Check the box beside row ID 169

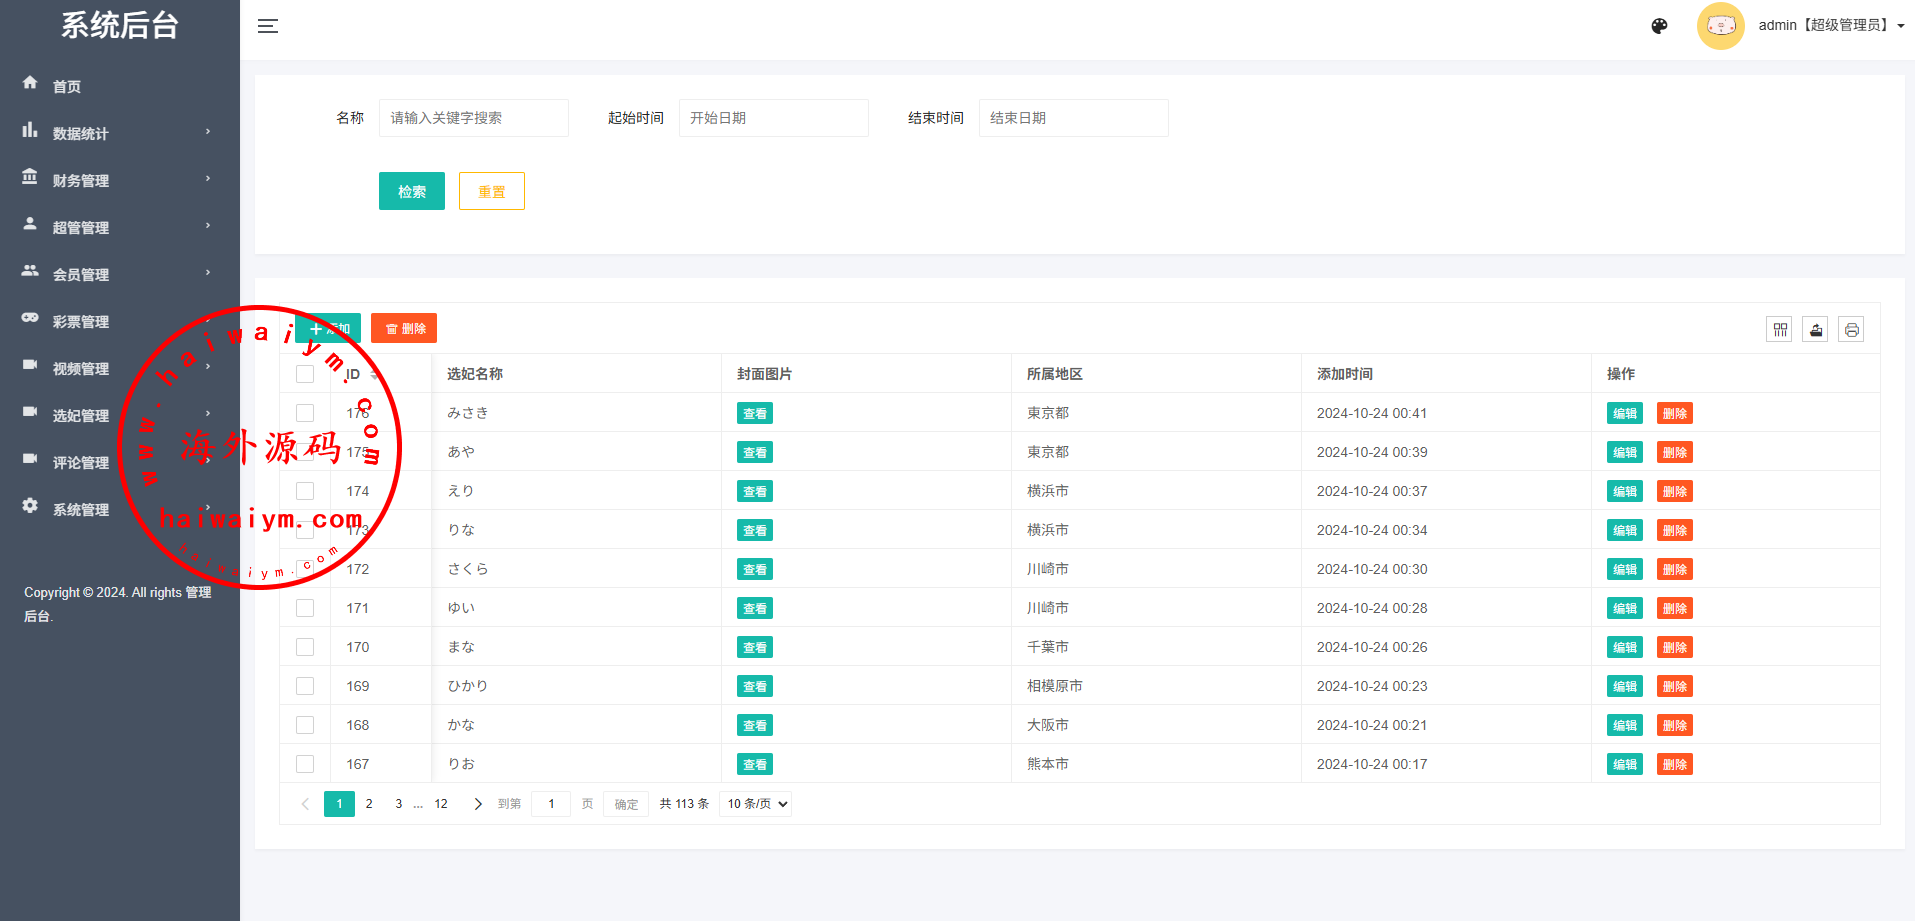tap(305, 686)
